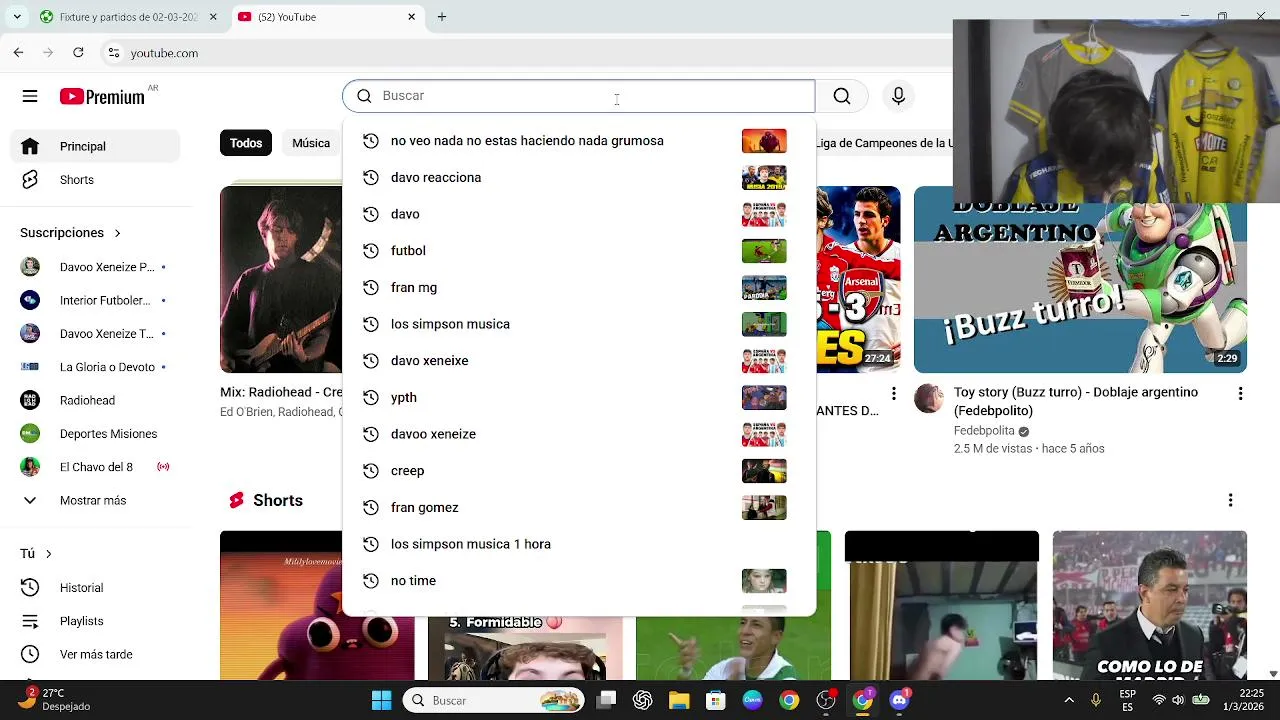Switch to the (52) YouTube browser tab
1280x720 pixels.
[x=326, y=17]
